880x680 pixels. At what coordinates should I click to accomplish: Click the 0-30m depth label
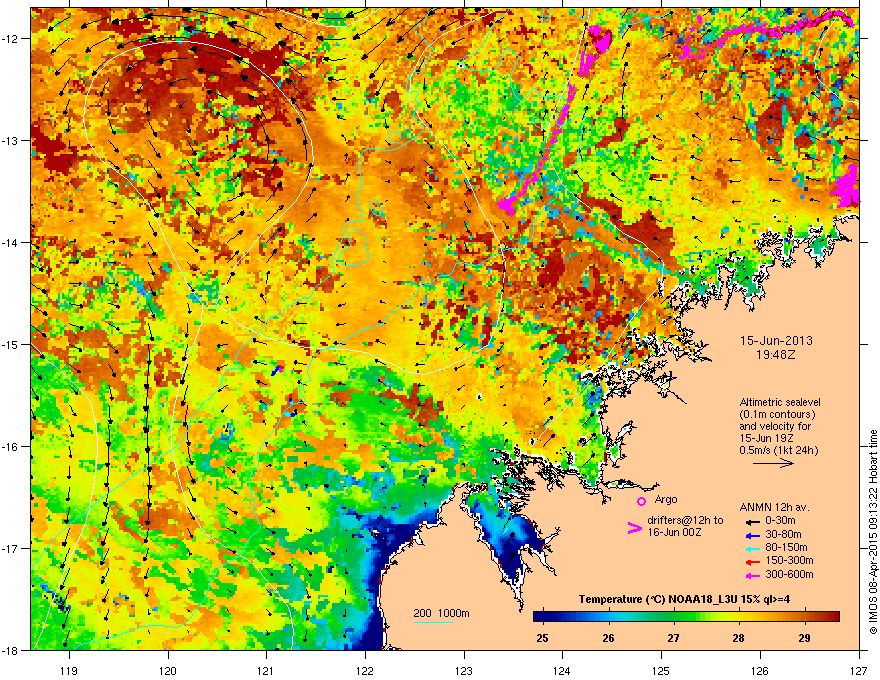[780, 521]
